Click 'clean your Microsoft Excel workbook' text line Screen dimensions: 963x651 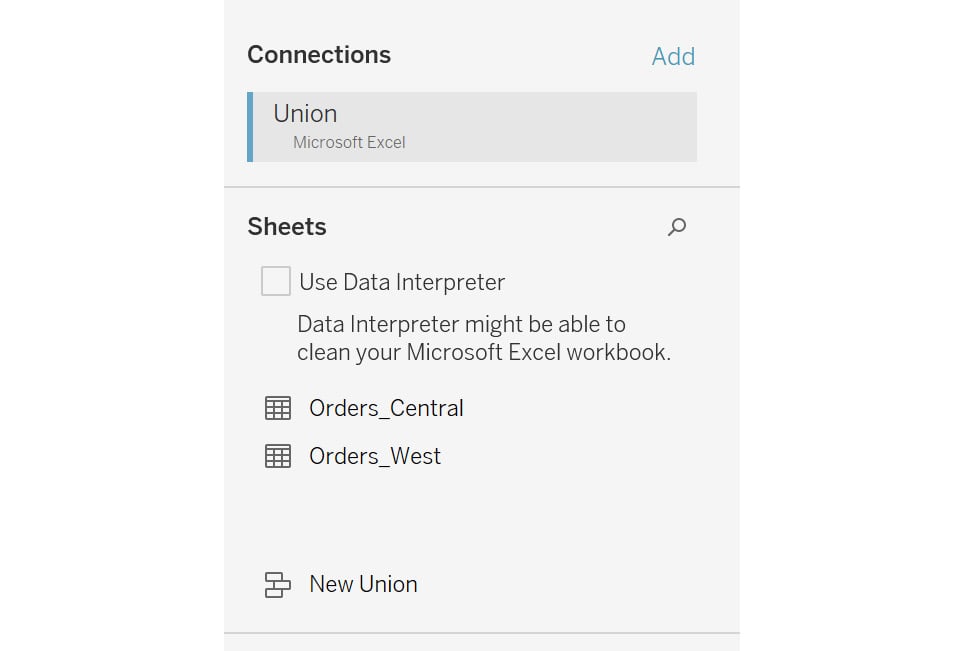point(484,353)
